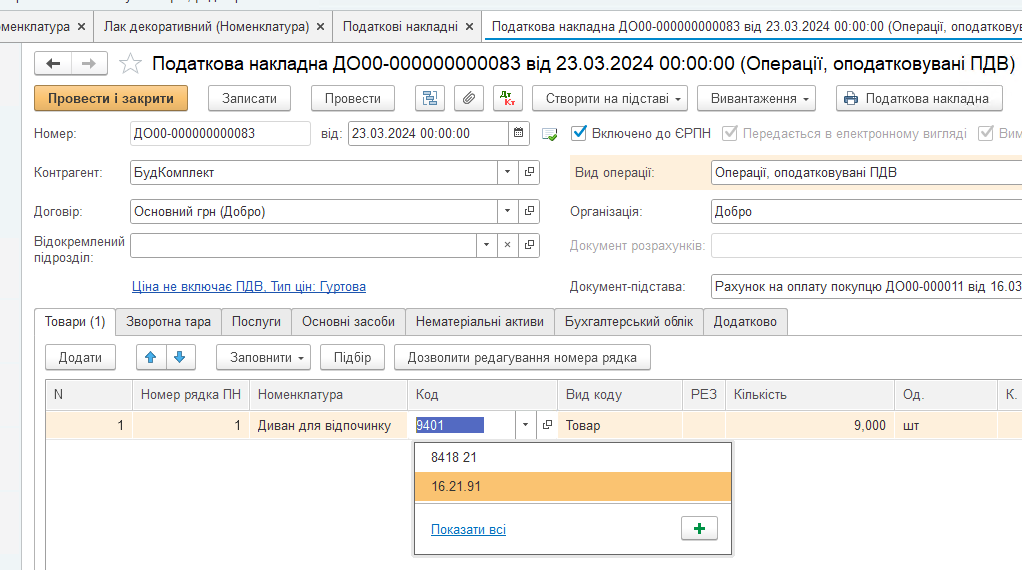Add document to favorites with star icon

(x=130, y=63)
